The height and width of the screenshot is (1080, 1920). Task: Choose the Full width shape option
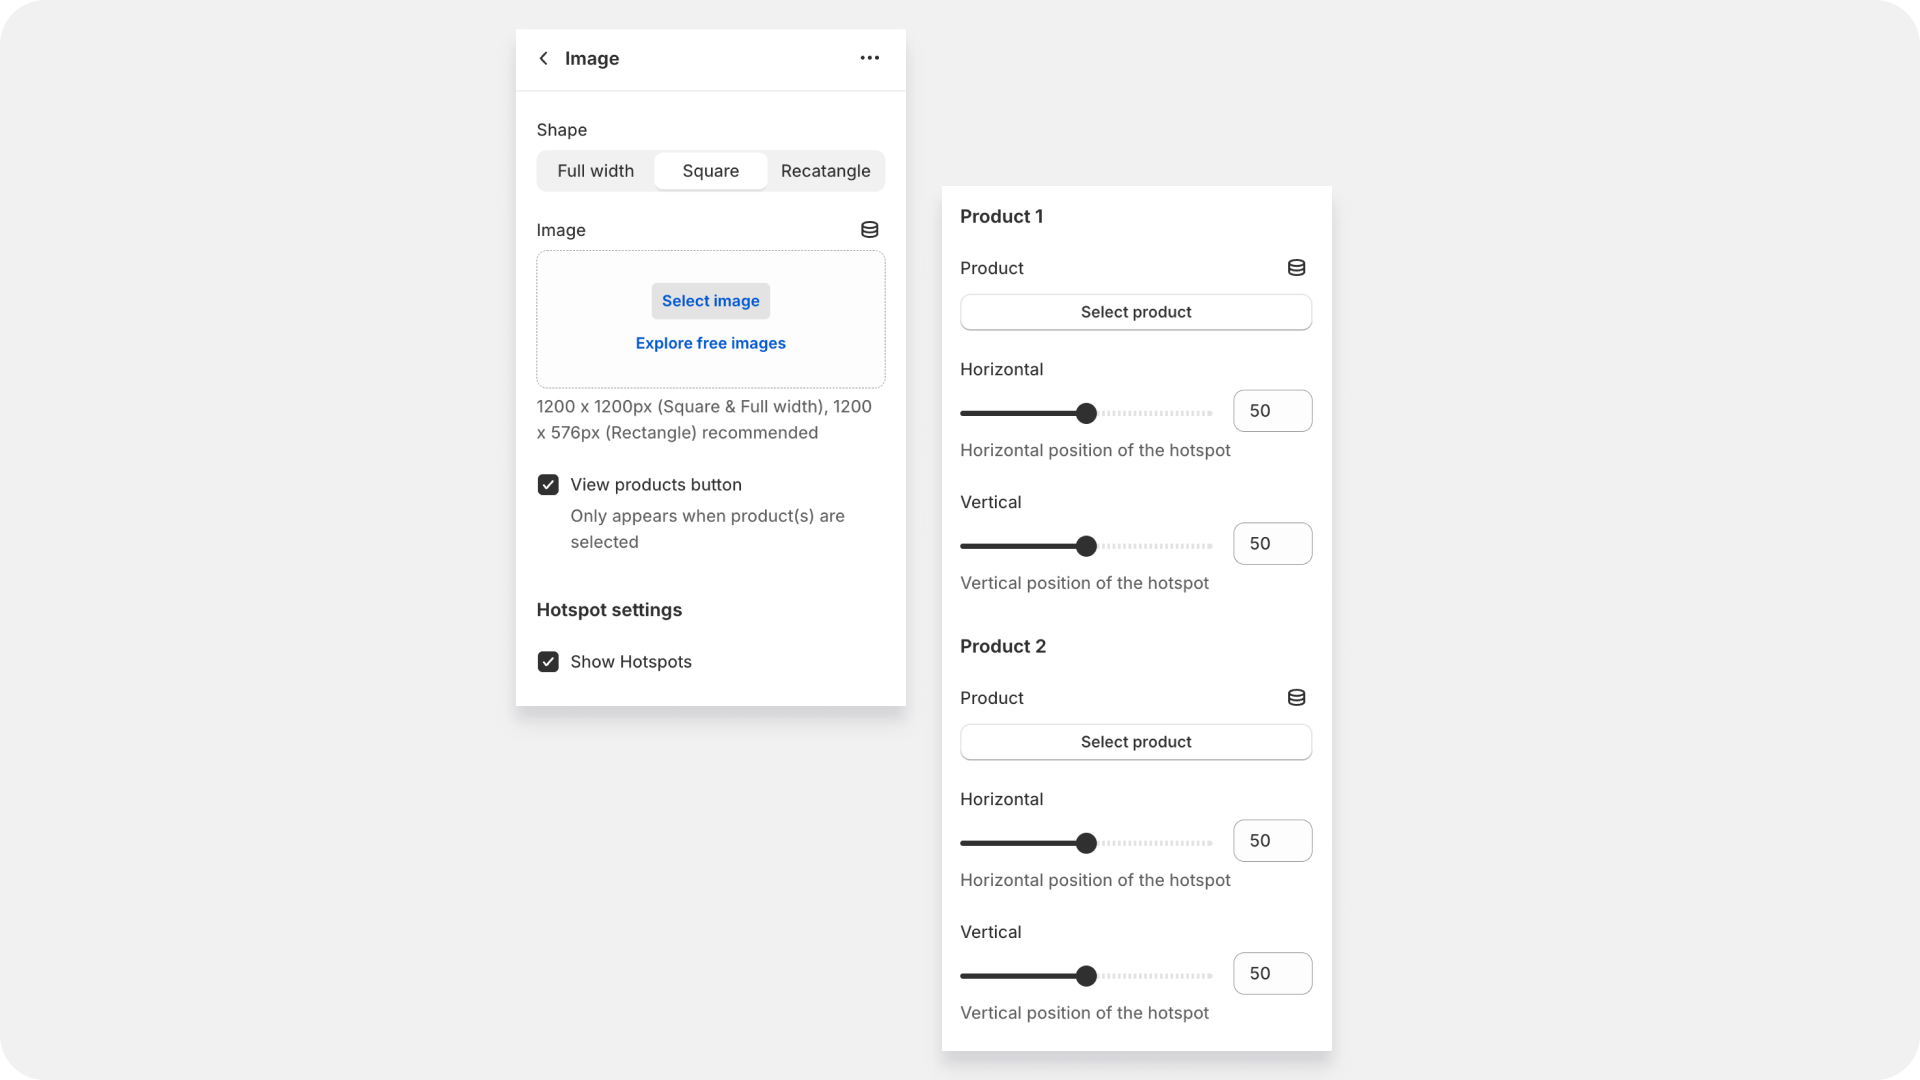596,171
